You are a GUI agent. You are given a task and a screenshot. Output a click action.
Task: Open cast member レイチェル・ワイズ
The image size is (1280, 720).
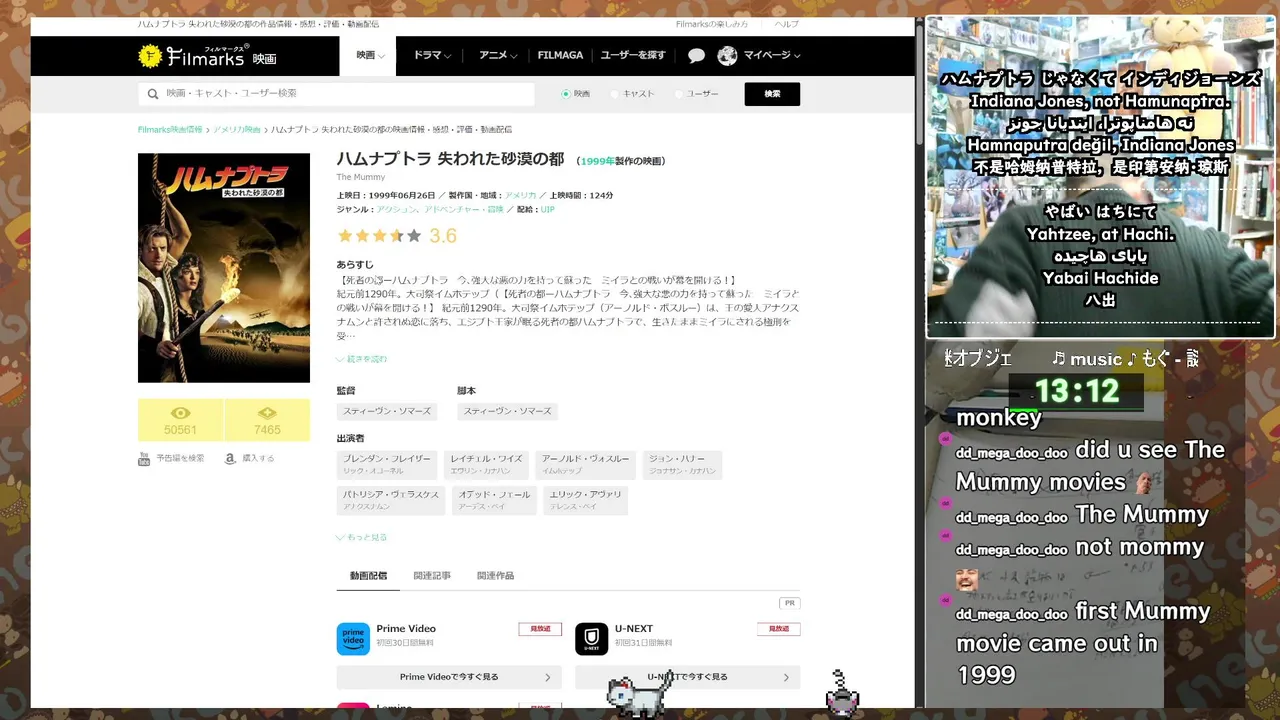coord(486,464)
